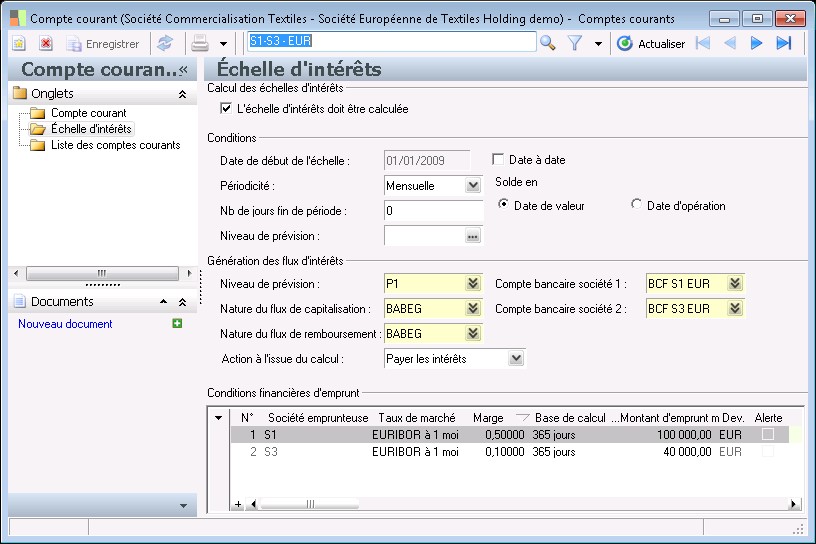Click the table scrollbar left arrow
The width and height of the screenshot is (816, 544).
253,504
